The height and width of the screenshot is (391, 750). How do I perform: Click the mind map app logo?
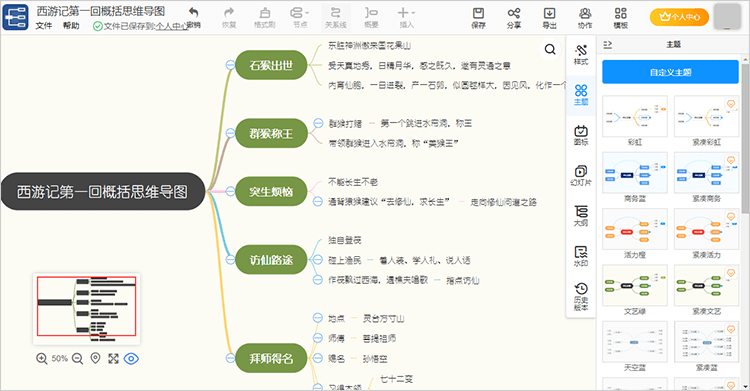coord(15,17)
